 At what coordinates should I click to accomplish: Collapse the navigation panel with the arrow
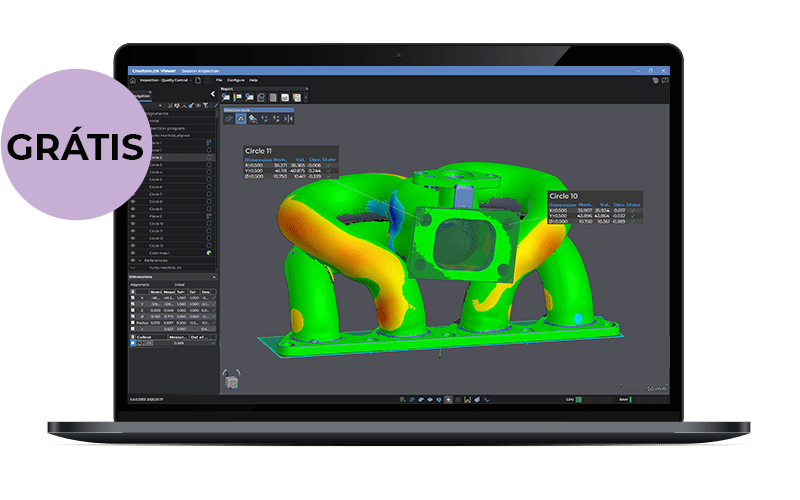[212, 93]
